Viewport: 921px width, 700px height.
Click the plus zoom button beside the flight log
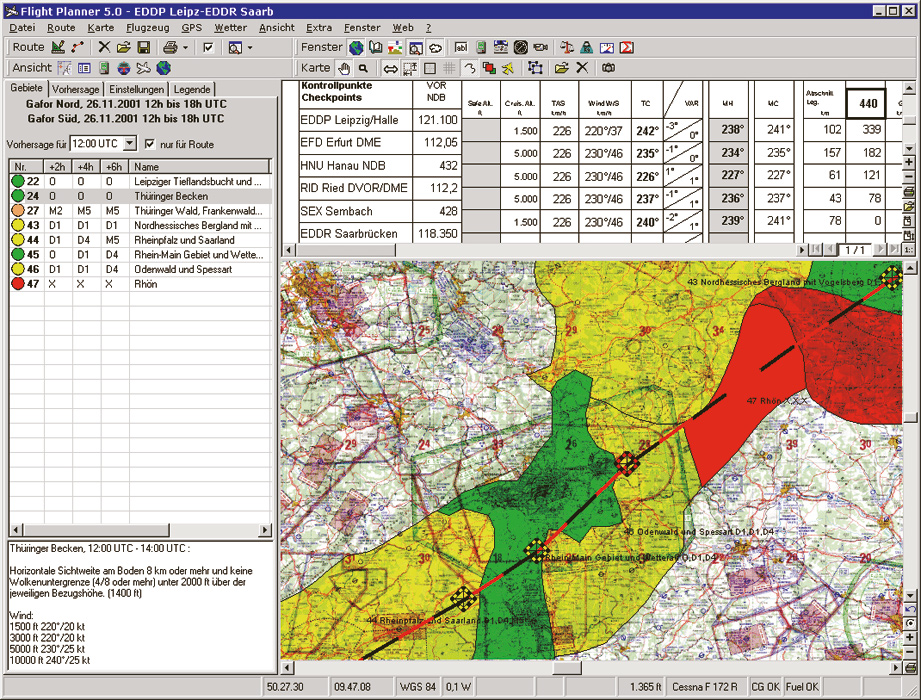[x=909, y=162]
